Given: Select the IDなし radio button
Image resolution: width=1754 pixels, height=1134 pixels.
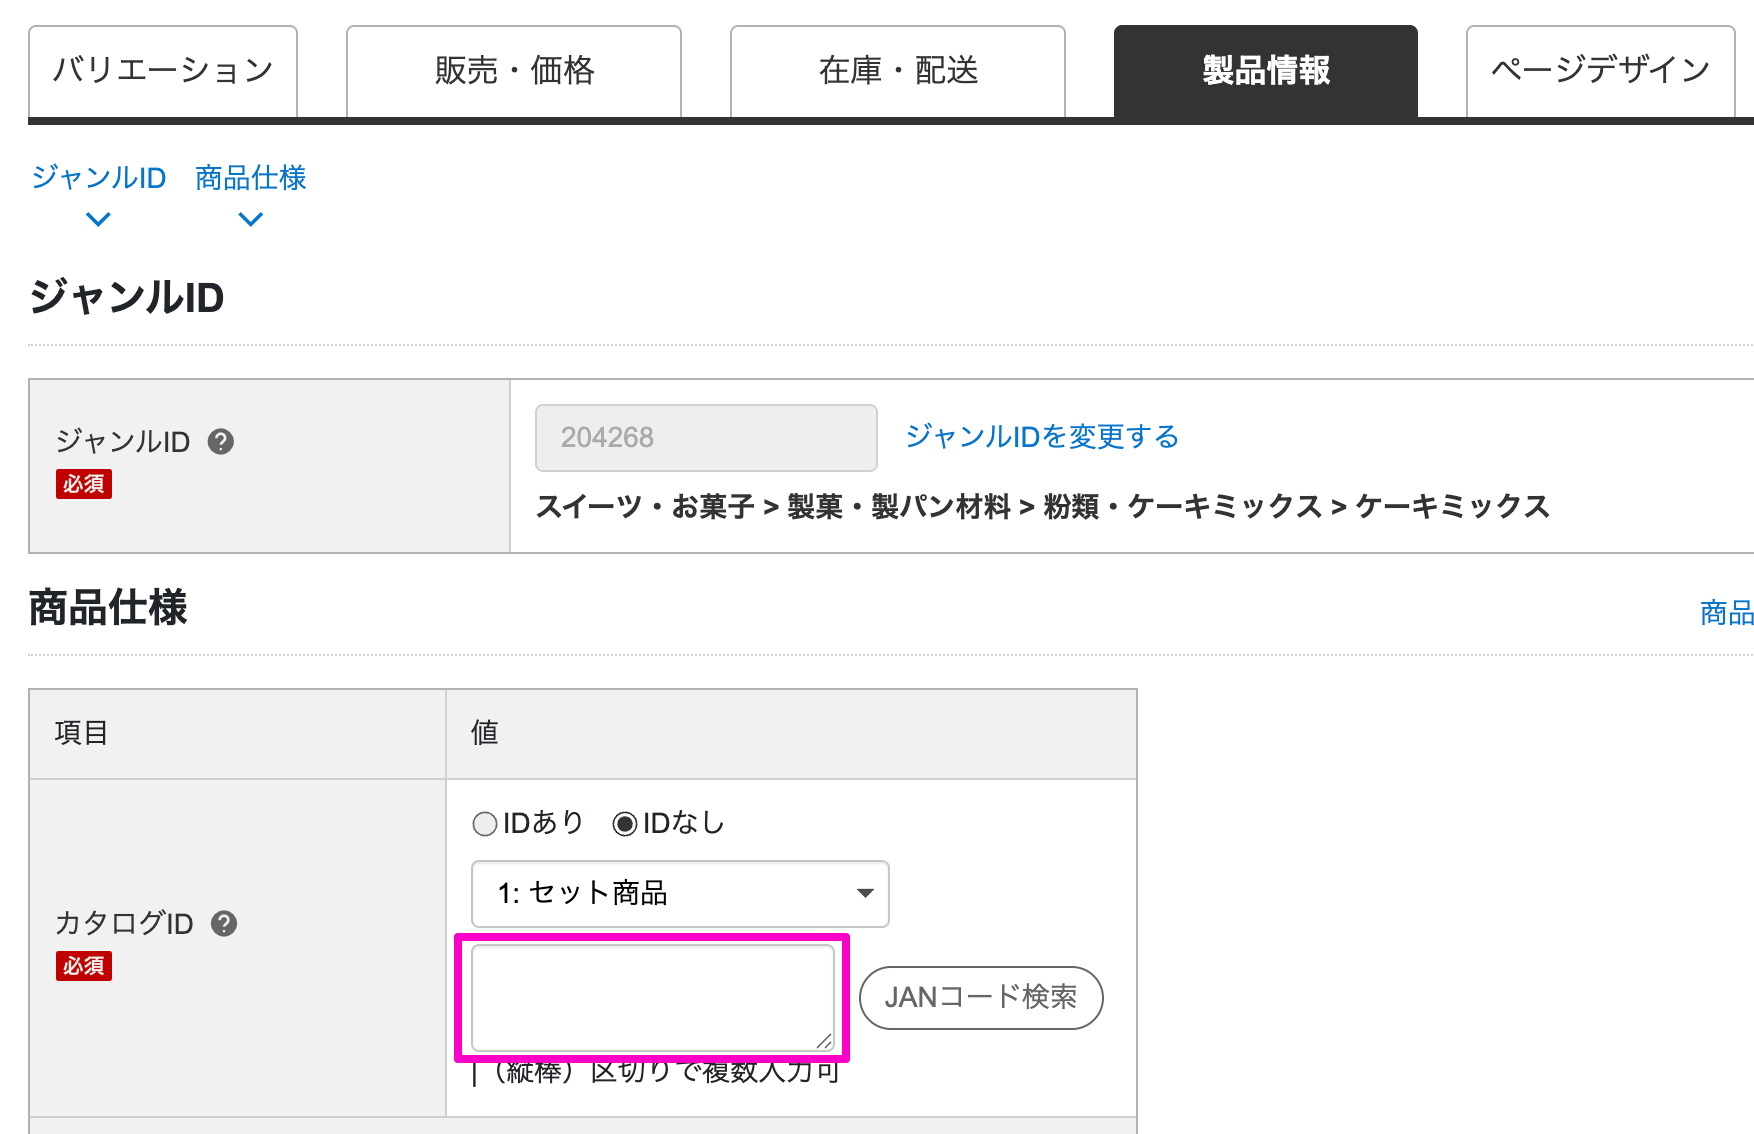Looking at the screenshot, I should pyautogui.click(x=625, y=824).
